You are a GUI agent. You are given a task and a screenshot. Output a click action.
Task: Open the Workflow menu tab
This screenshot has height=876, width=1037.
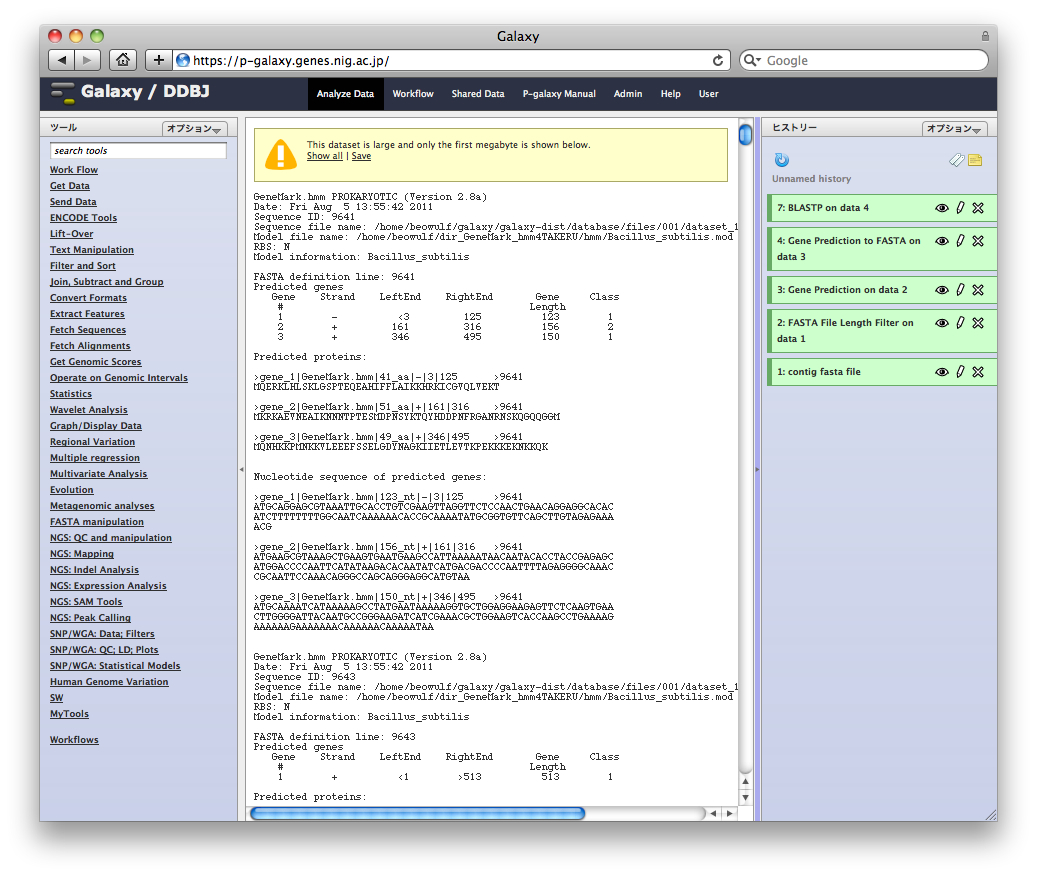click(x=412, y=94)
